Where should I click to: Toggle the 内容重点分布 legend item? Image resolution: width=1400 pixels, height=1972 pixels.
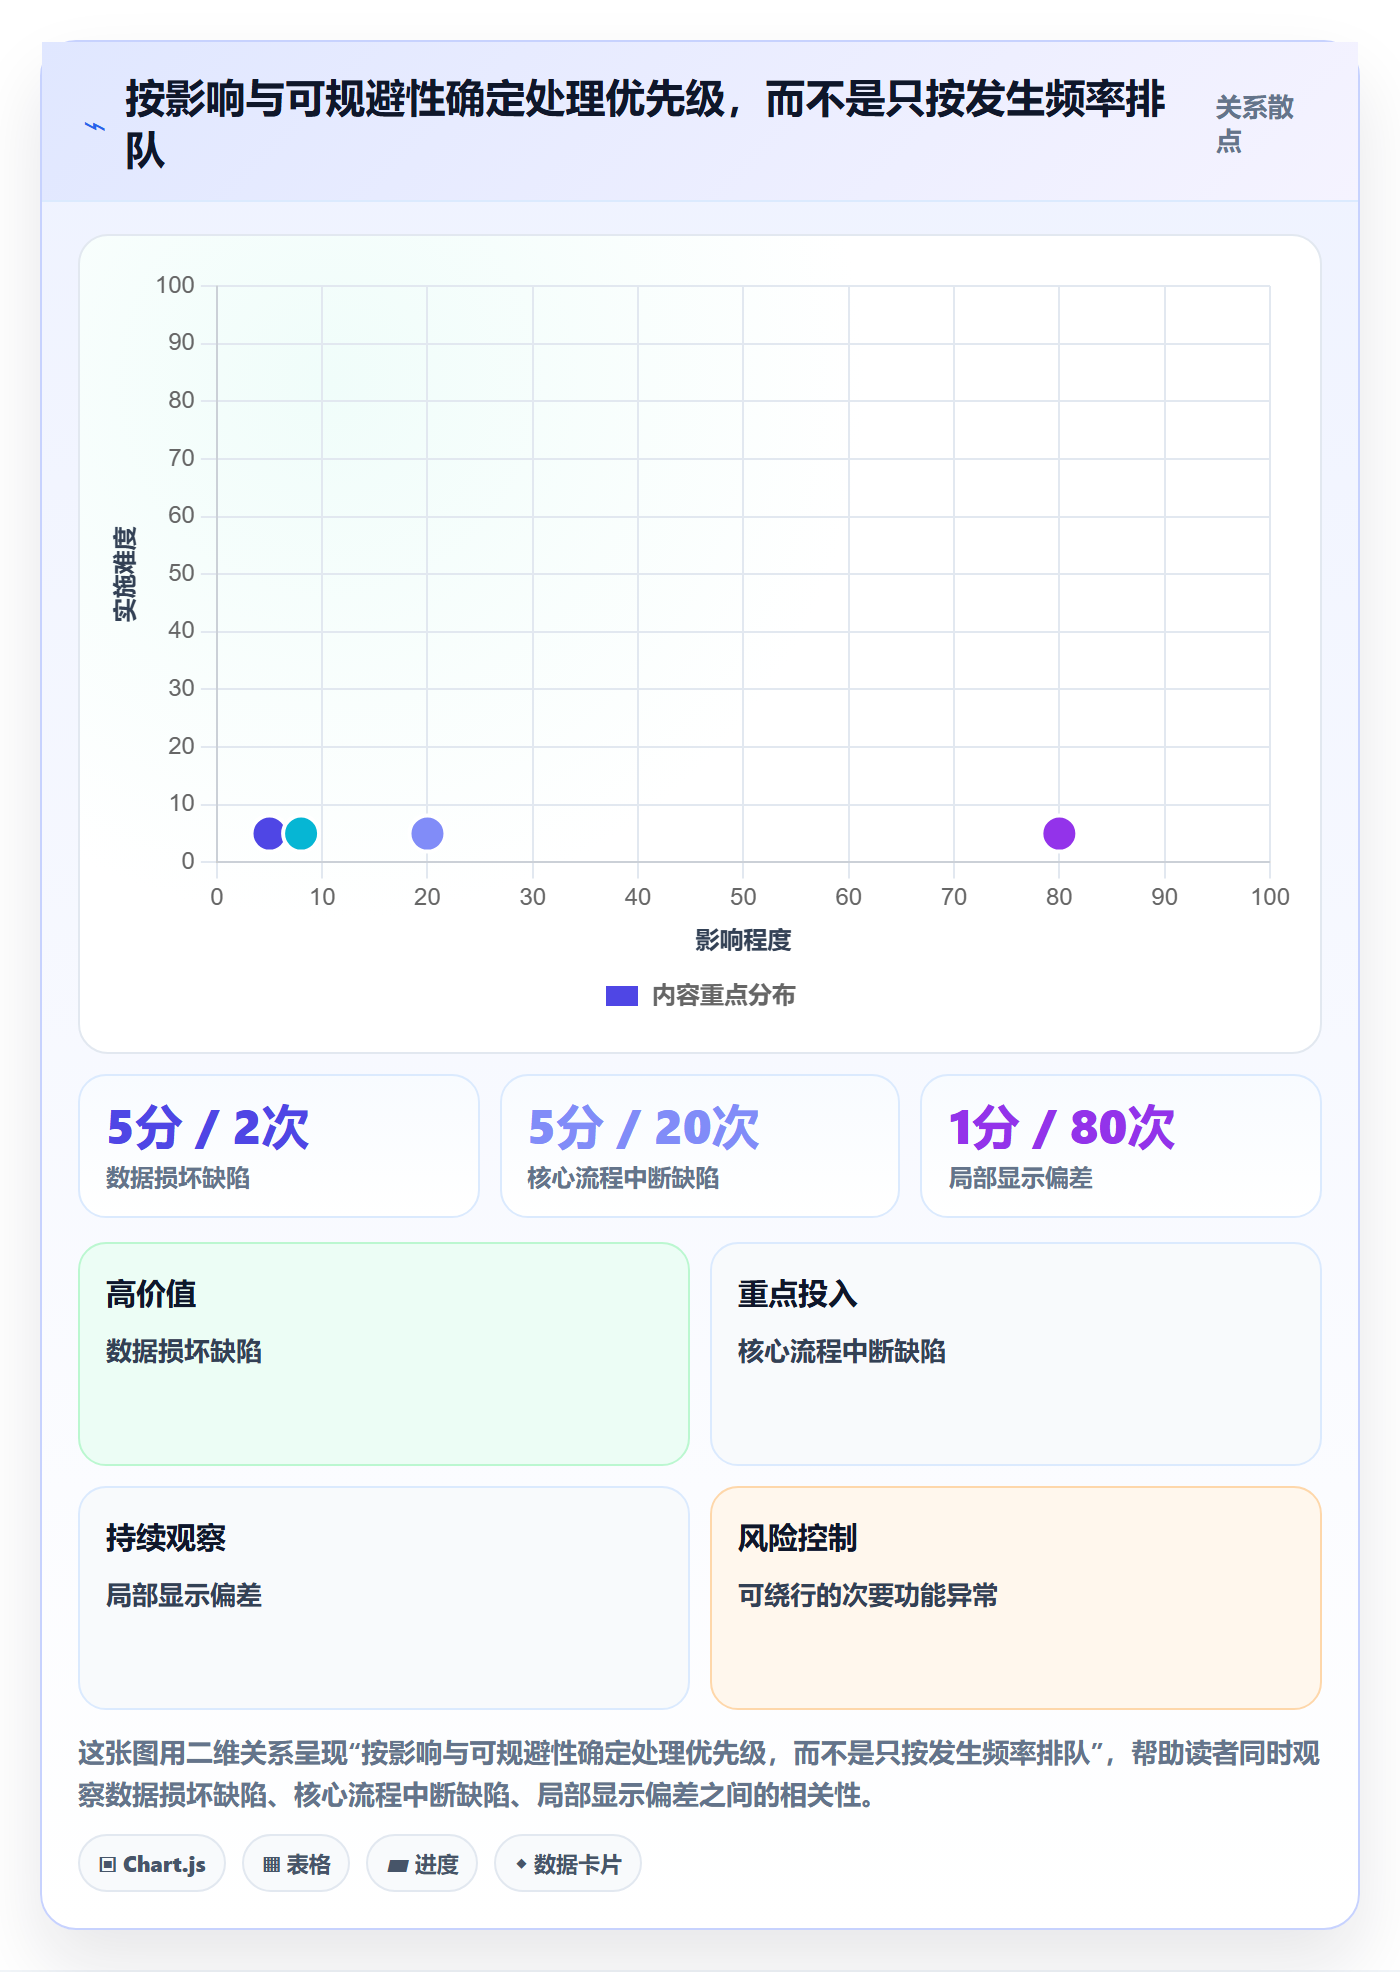coord(700,995)
